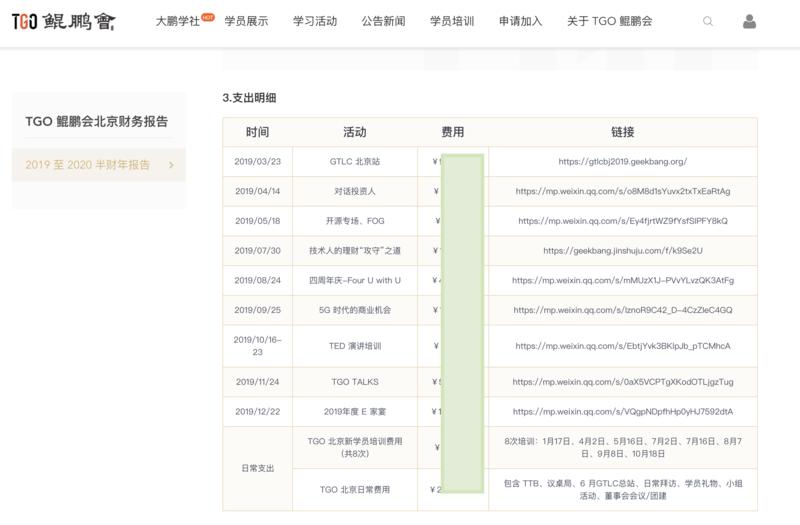Click the 费用 column header
The width and height of the screenshot is (800, 525).
pyautogui.click(x=453, y=132)
